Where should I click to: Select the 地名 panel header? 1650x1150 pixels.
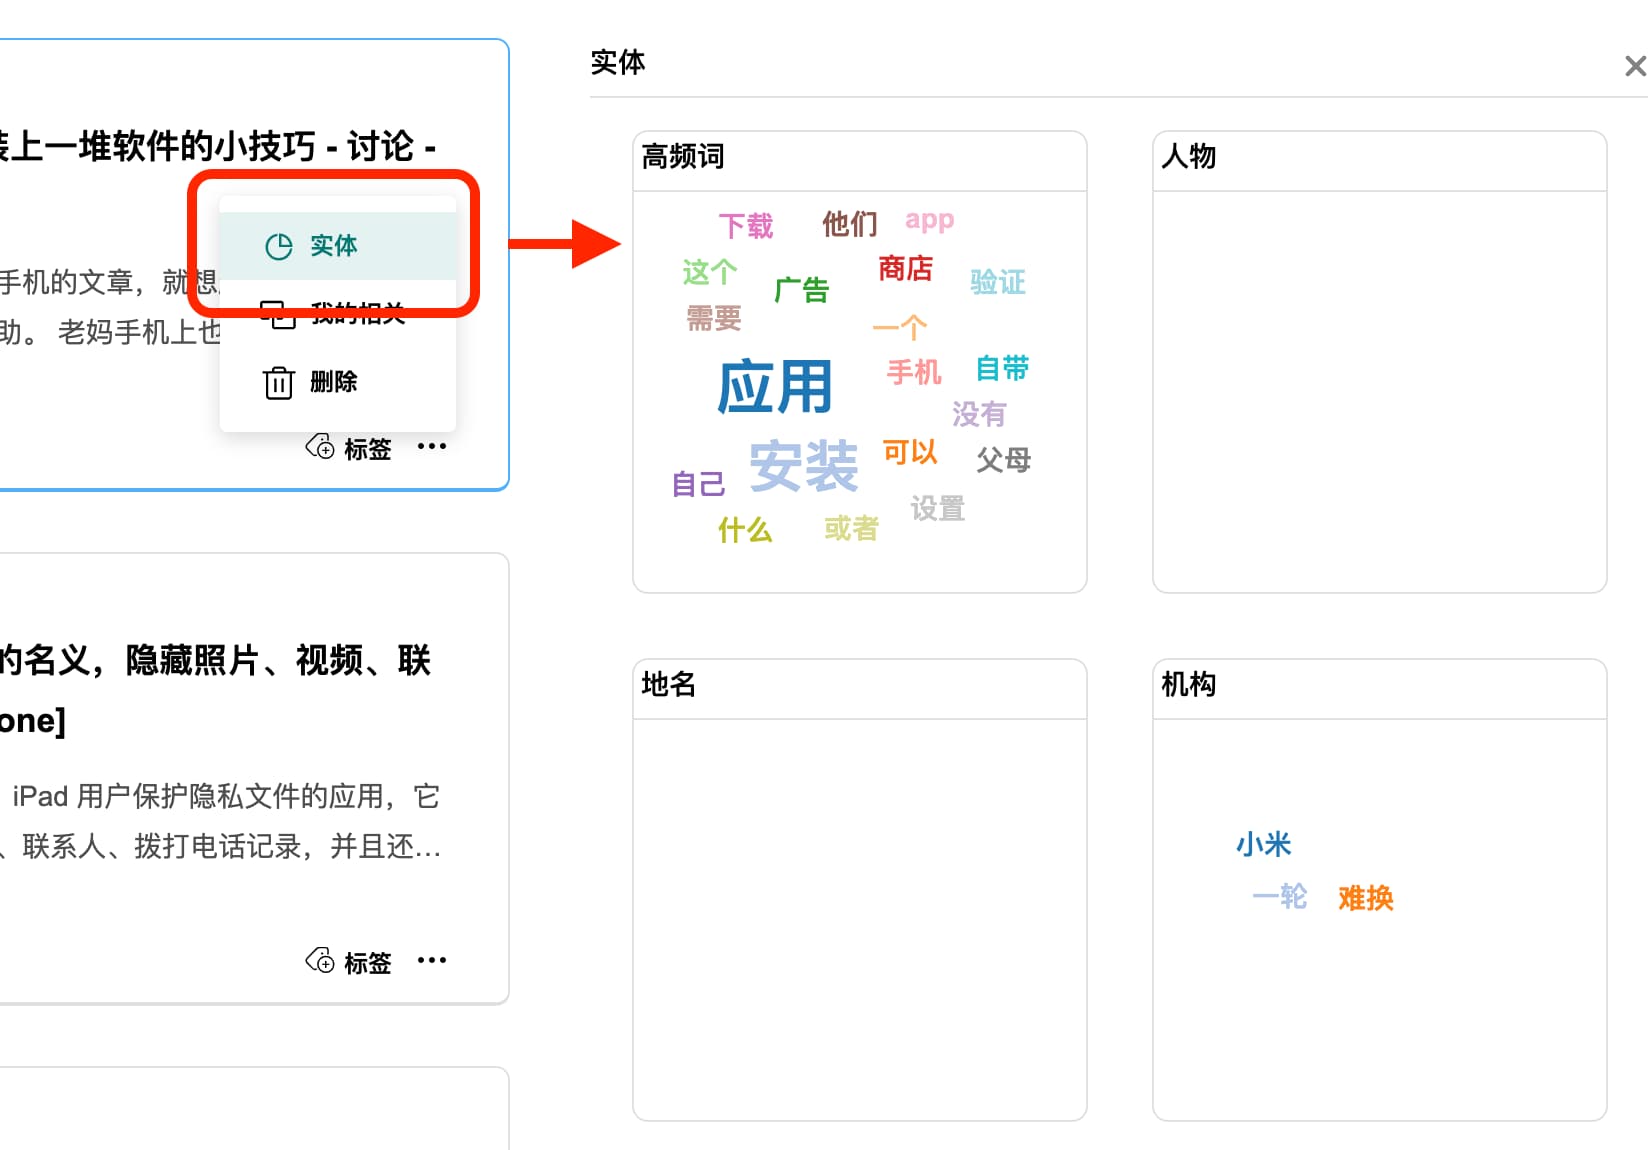(668, 685)
